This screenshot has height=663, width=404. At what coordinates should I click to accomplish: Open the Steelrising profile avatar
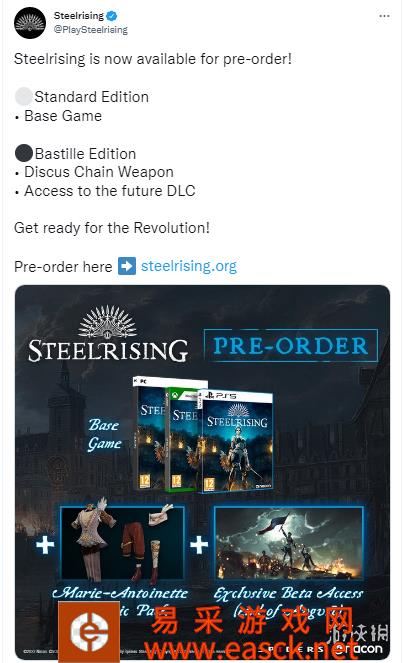pyautogui.click(x=30, y=23)
